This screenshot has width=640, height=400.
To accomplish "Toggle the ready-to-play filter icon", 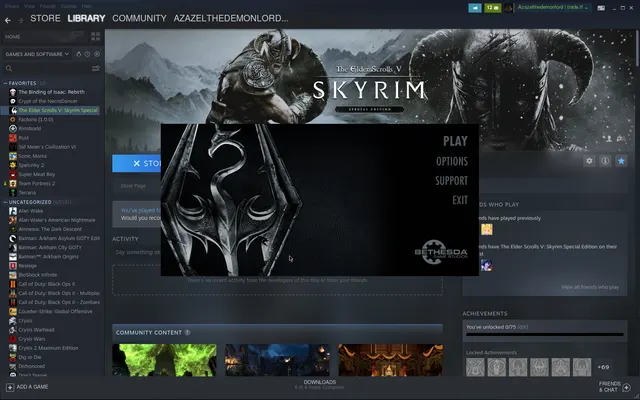I will coord(97,54).
